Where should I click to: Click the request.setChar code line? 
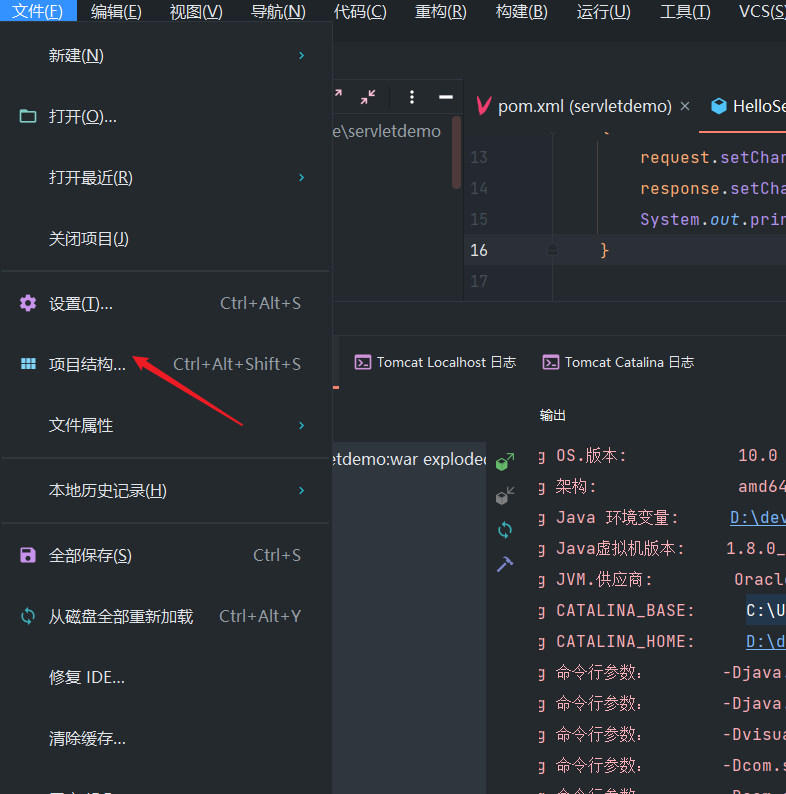tap(713, 157)
